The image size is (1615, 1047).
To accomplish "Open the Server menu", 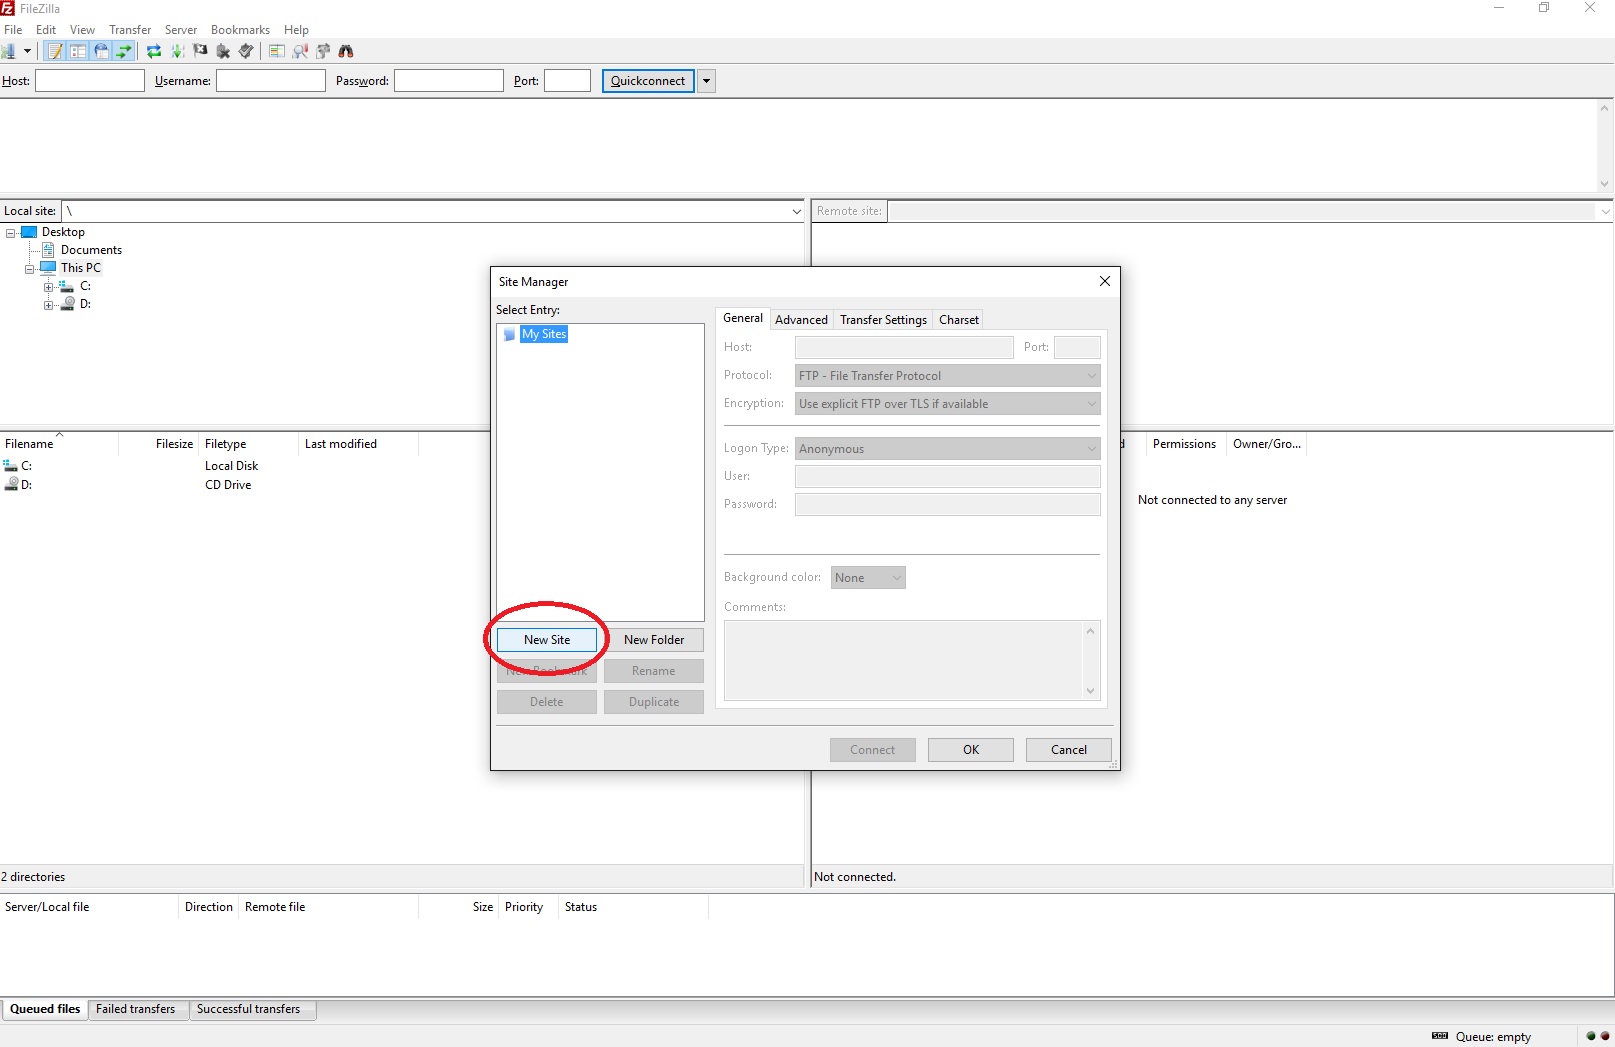I will click(x=181, y=30).
